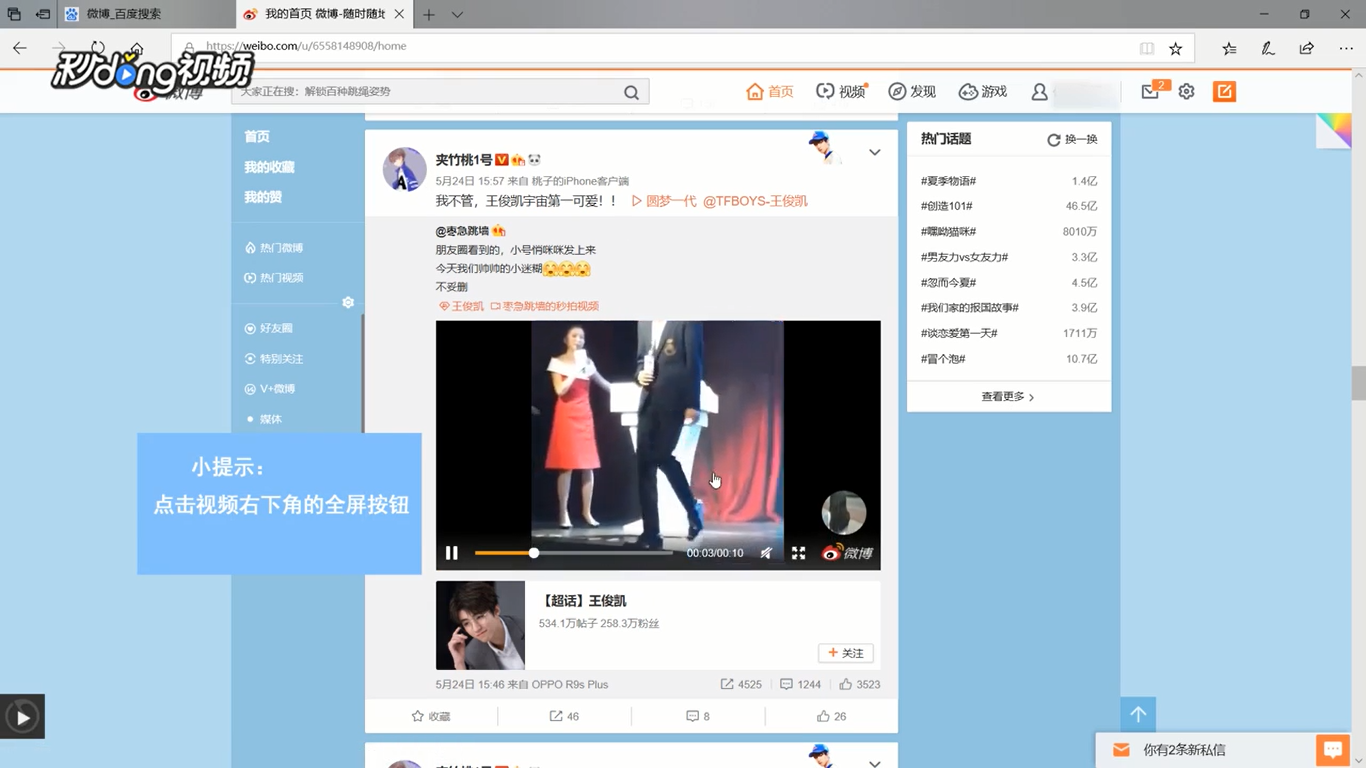This screenshot has height=768, width=1366.
Task: Open the Weibo 首页 home tab
Action: (770, 91)
